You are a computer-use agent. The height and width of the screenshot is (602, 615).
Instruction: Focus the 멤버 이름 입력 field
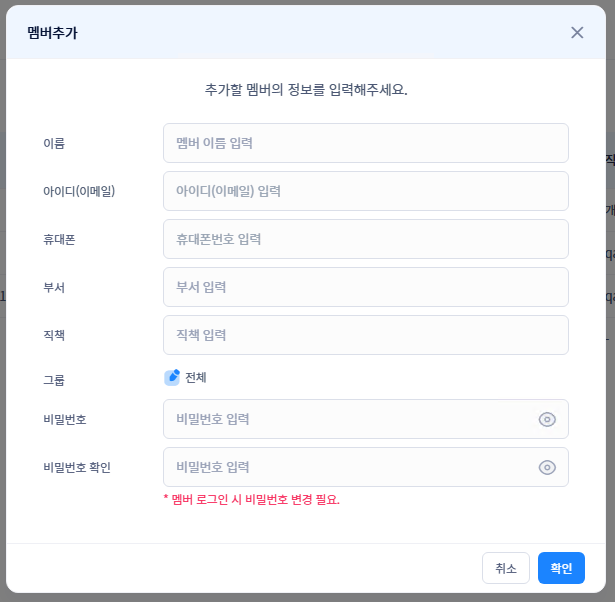point(365,143)
